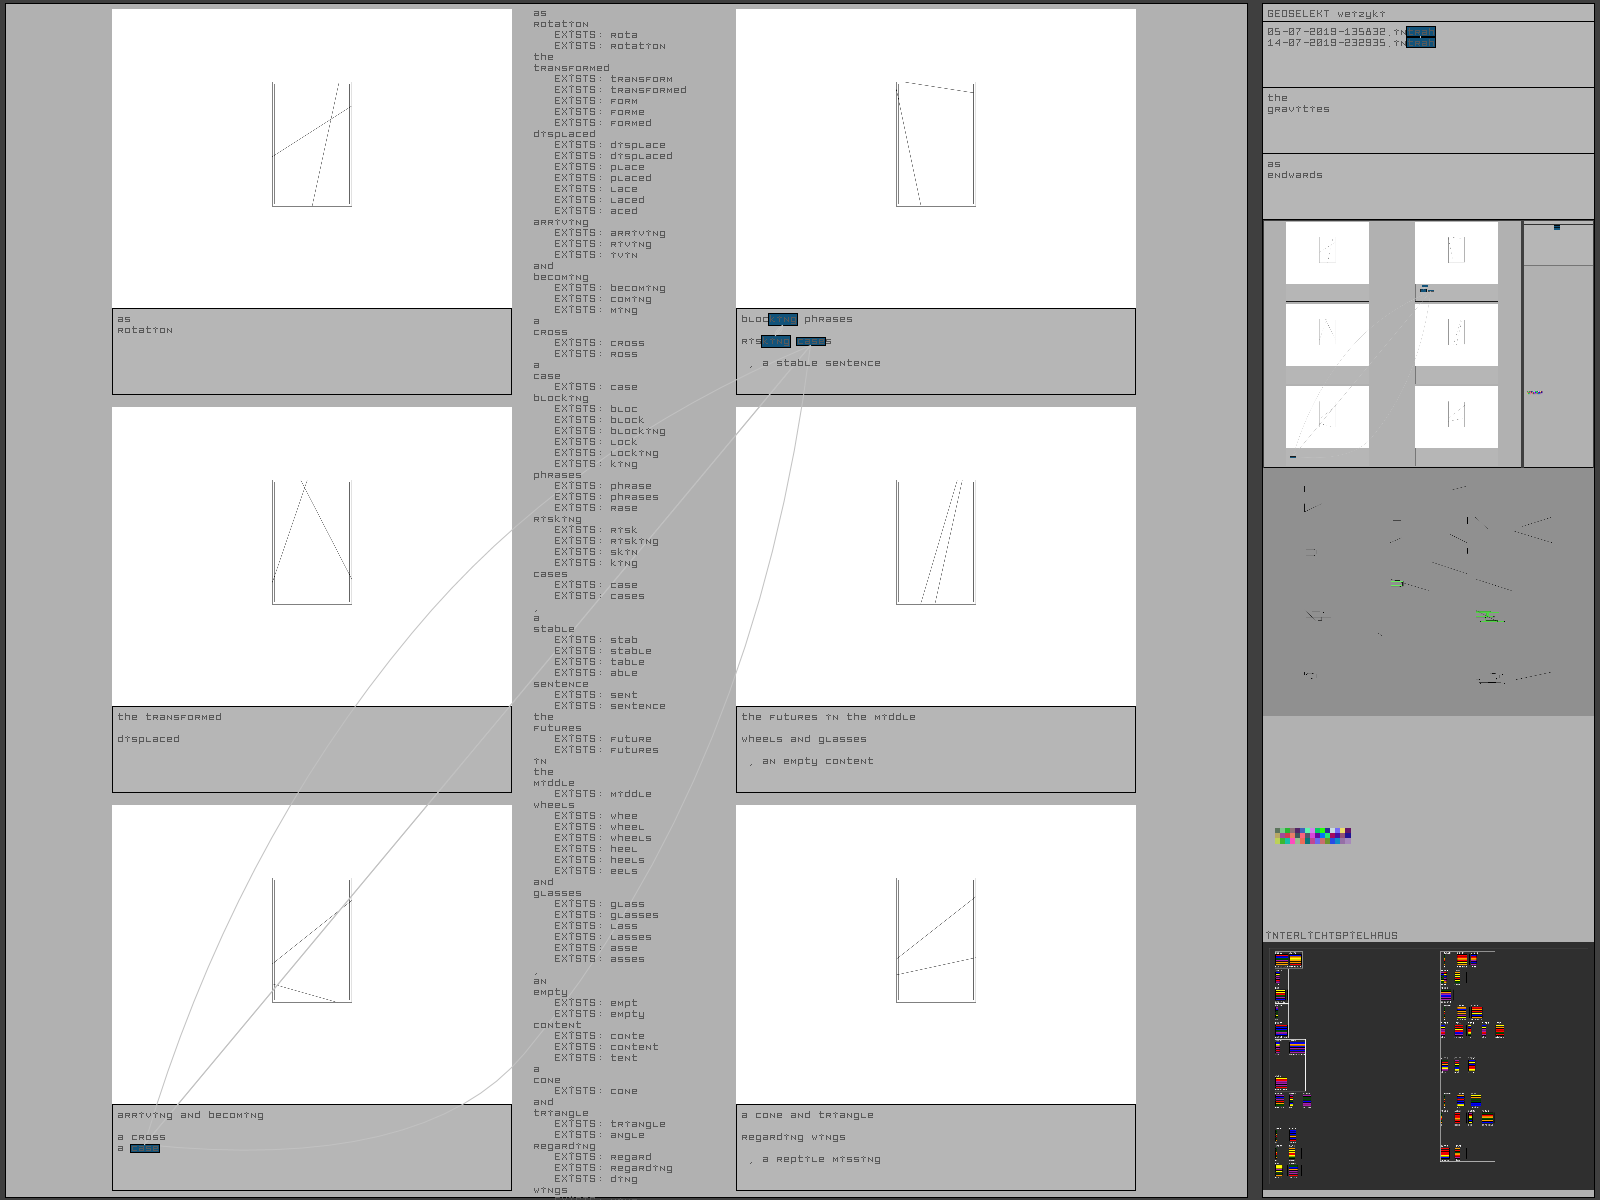Click 'a reptile missing' text line

pos(820,1159)
